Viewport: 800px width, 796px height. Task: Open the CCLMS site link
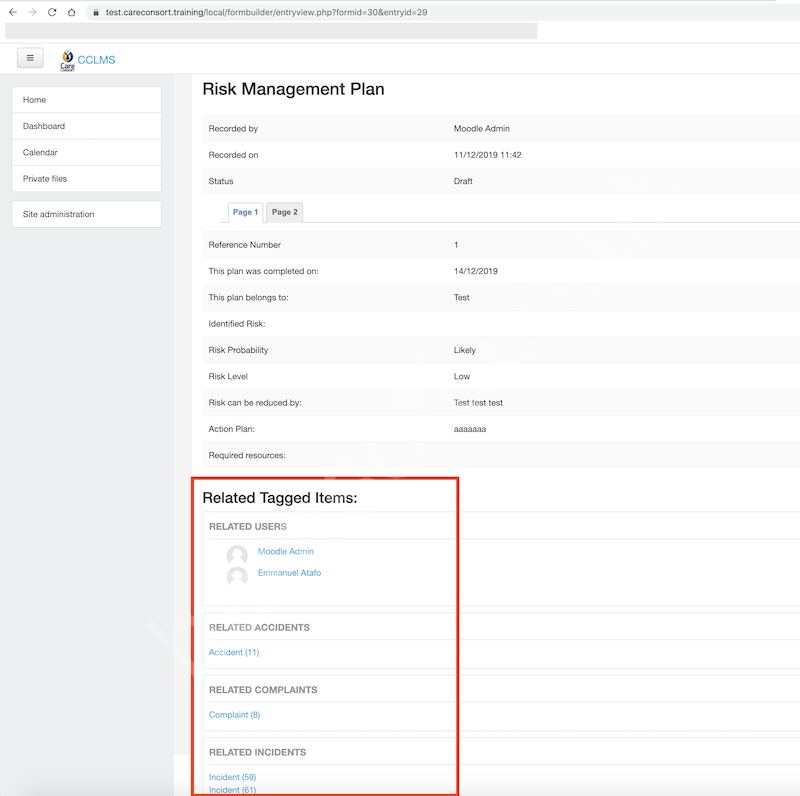tap(96, 60)
